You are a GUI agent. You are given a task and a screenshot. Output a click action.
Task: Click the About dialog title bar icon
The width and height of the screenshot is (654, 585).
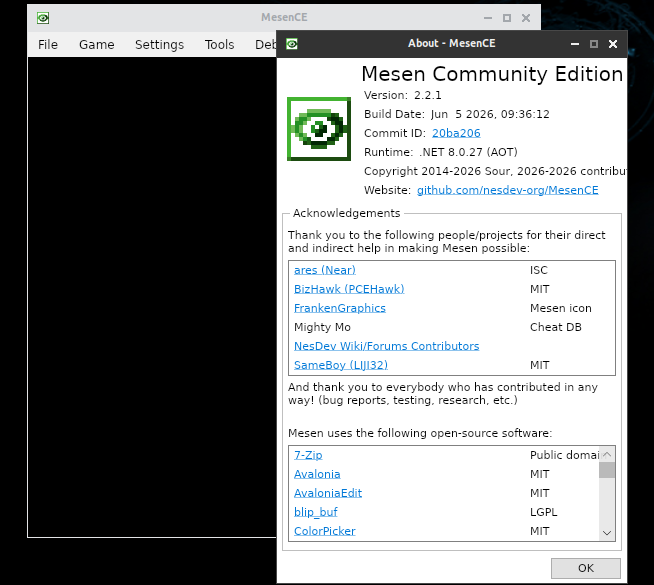(292, 44)
